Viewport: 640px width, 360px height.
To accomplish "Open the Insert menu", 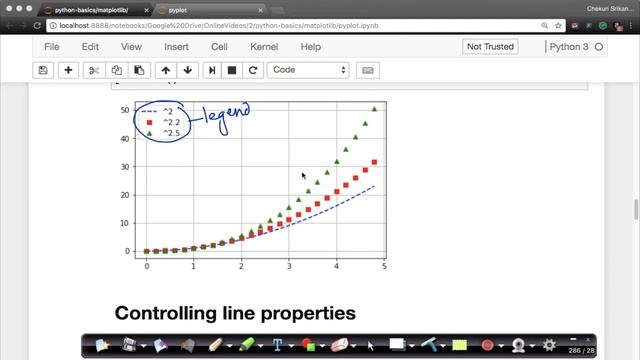I will (x=176, y=47).
